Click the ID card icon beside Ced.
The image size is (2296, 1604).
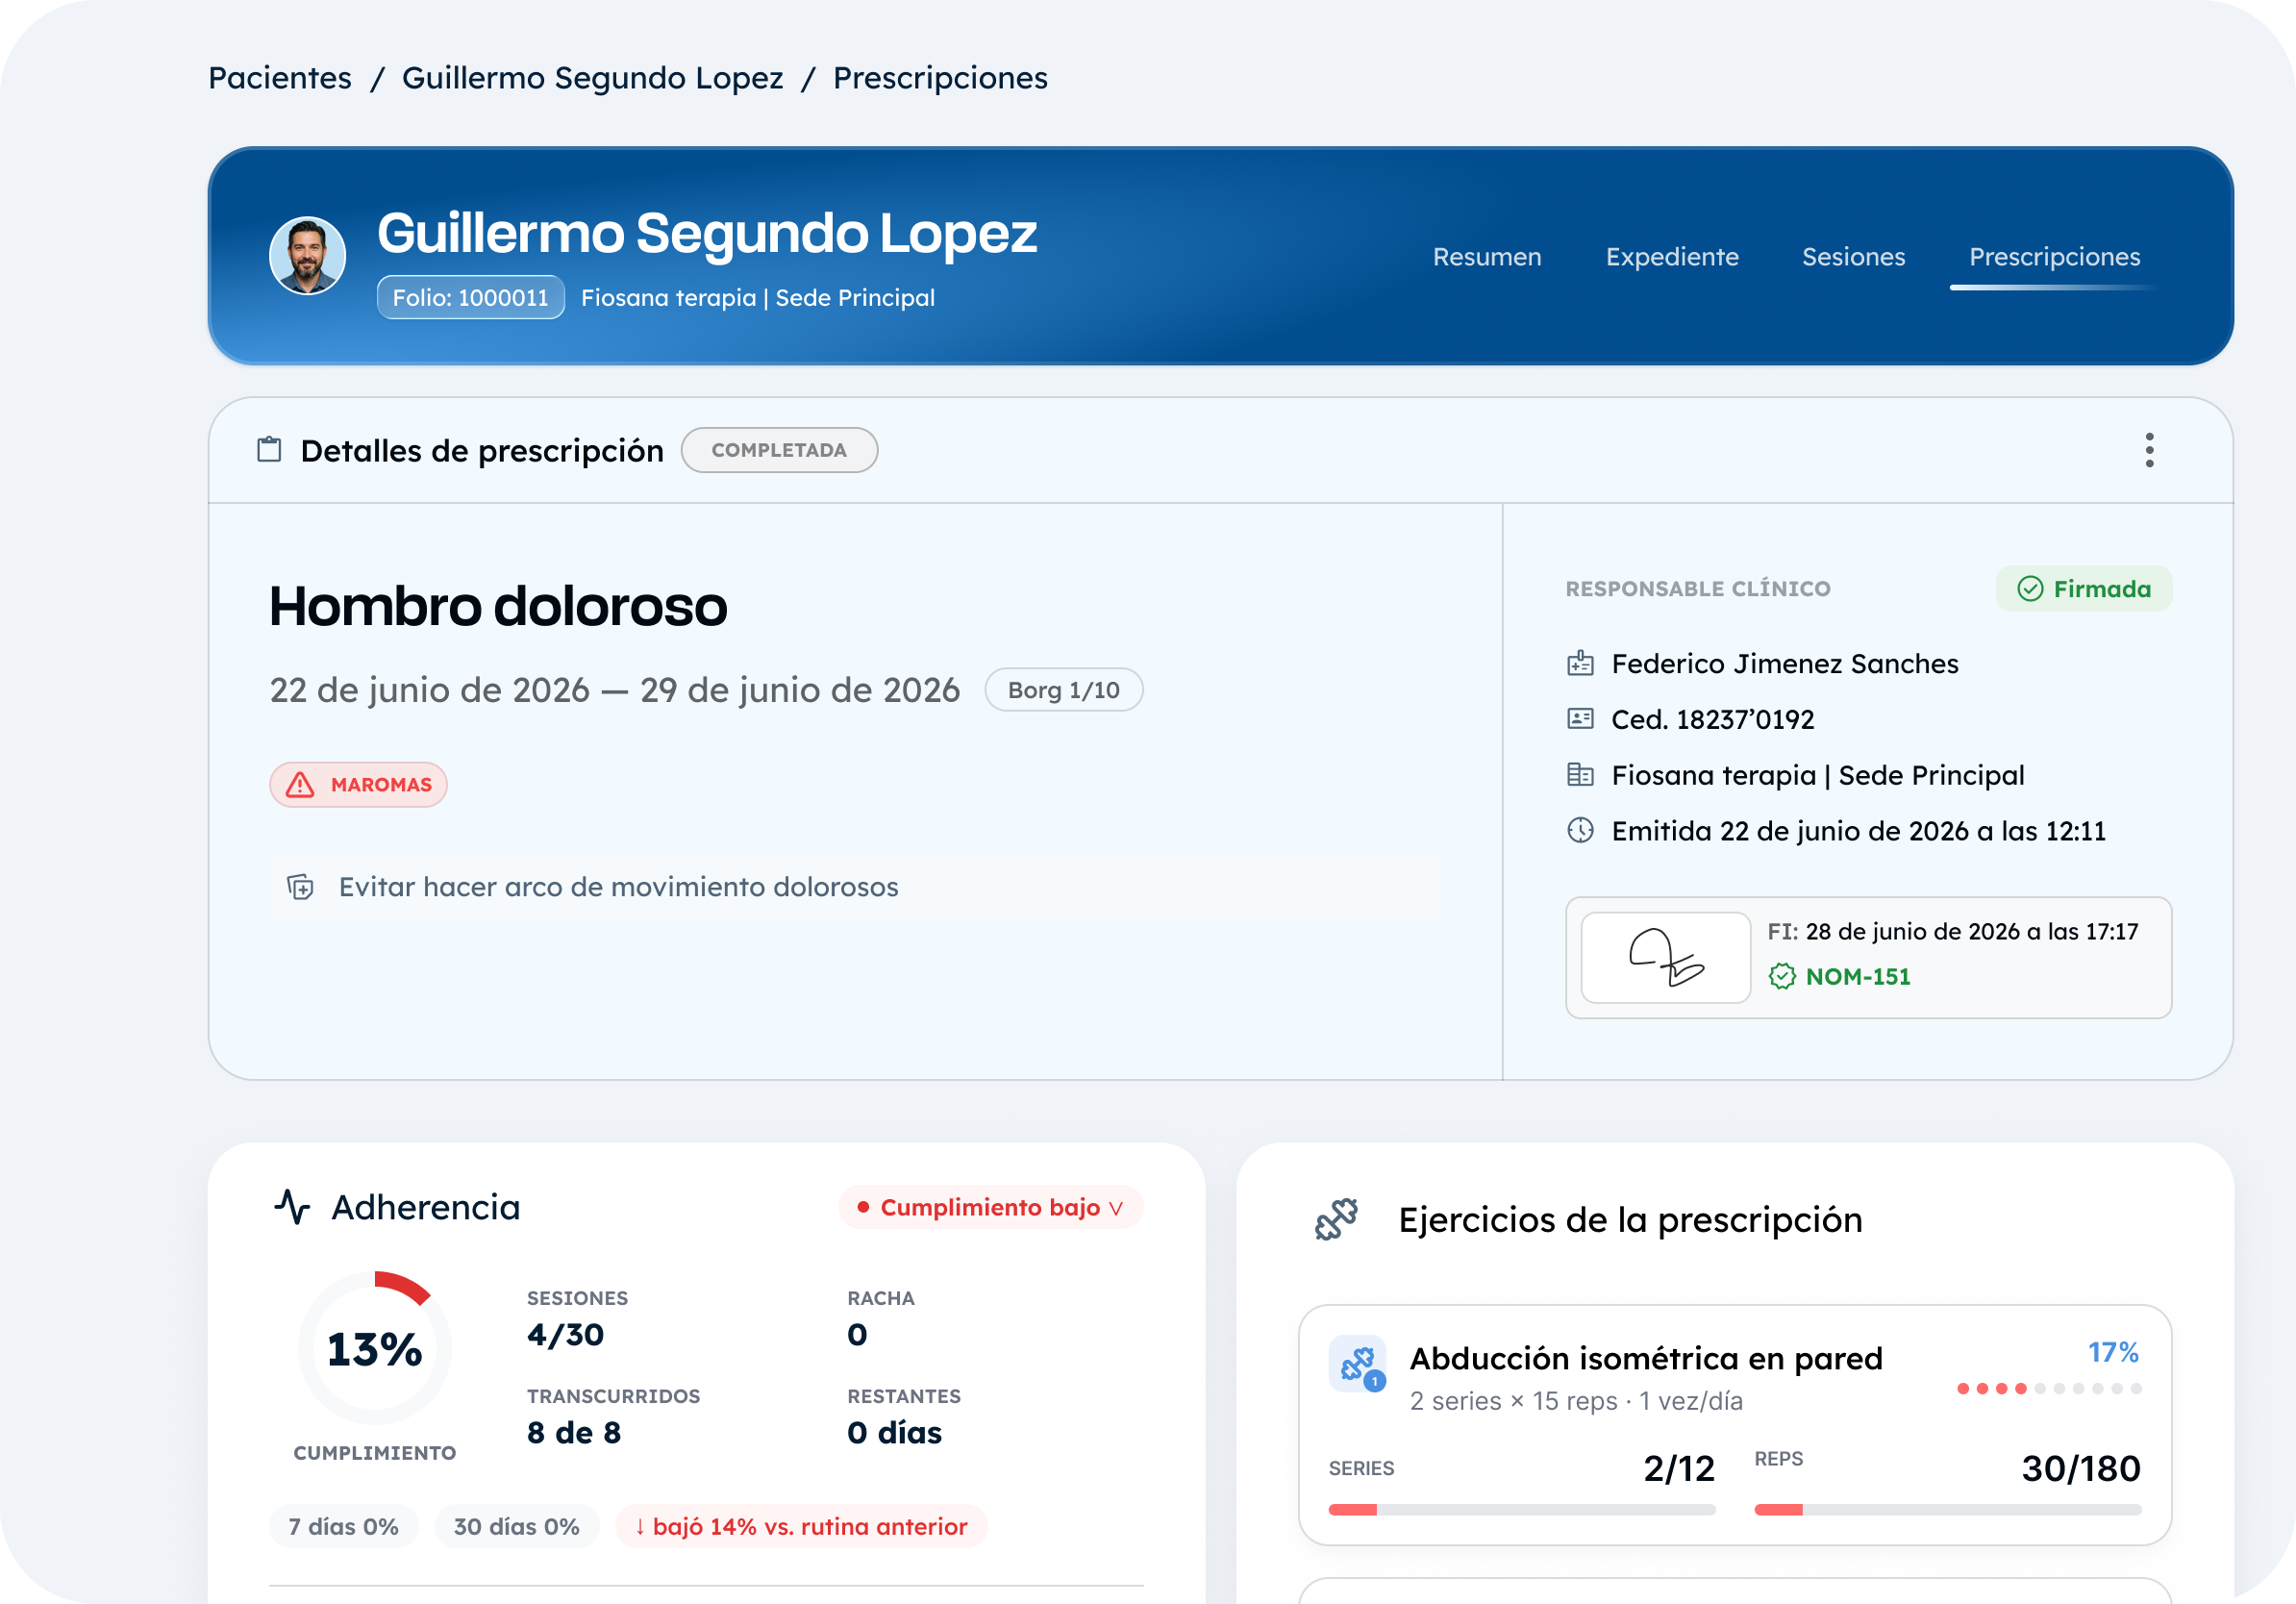click(x=1580, y=719)
